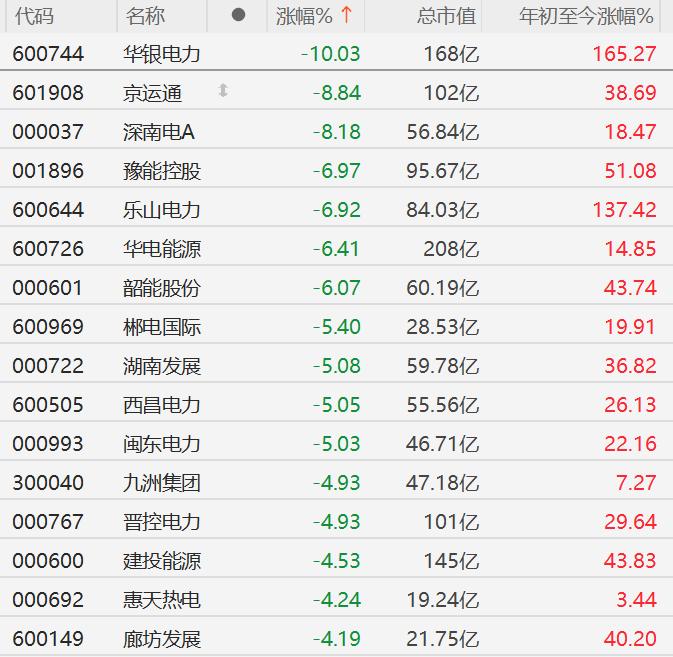Viewport: 673px width, 657px height.
Task: Click market cap 208亿
Action: tap(451, 249)
